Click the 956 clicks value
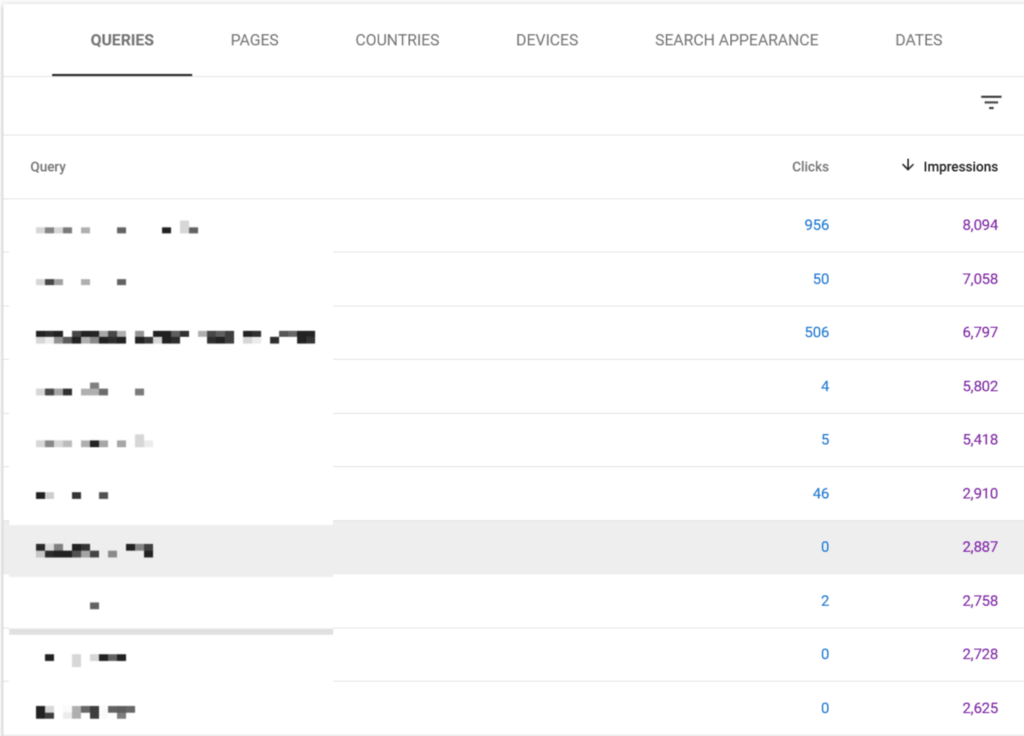Image resolution: width=1024 pixels, height=736 pixels. (816, 225)
